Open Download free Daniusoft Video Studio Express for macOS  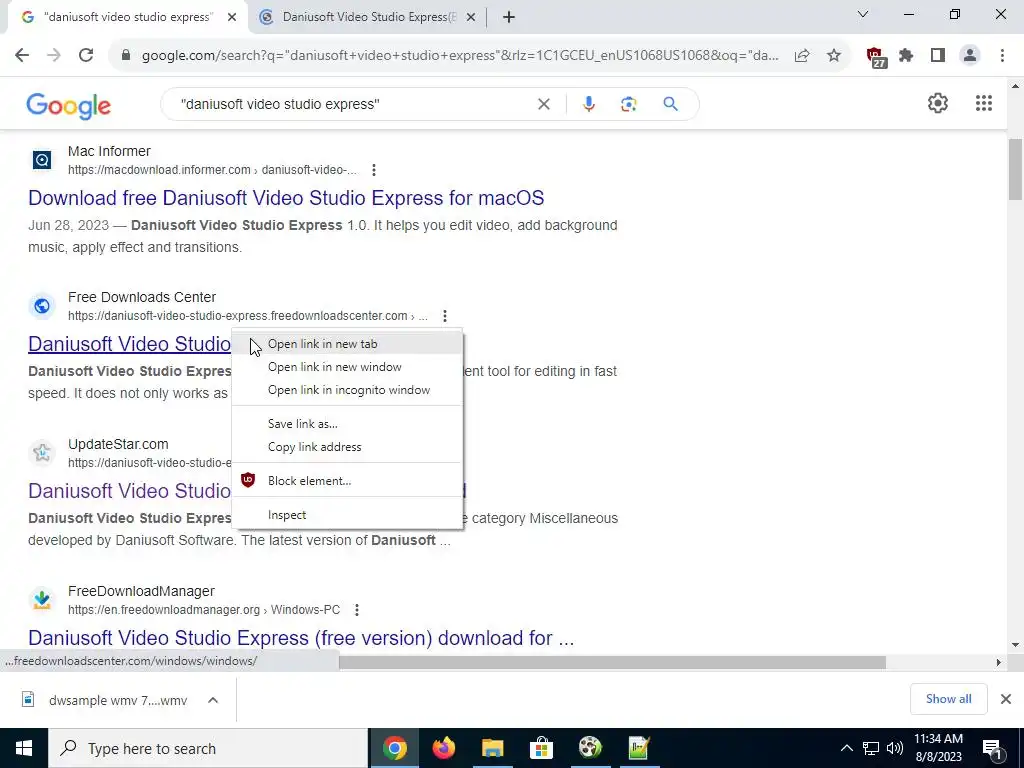tap(286, 198)
